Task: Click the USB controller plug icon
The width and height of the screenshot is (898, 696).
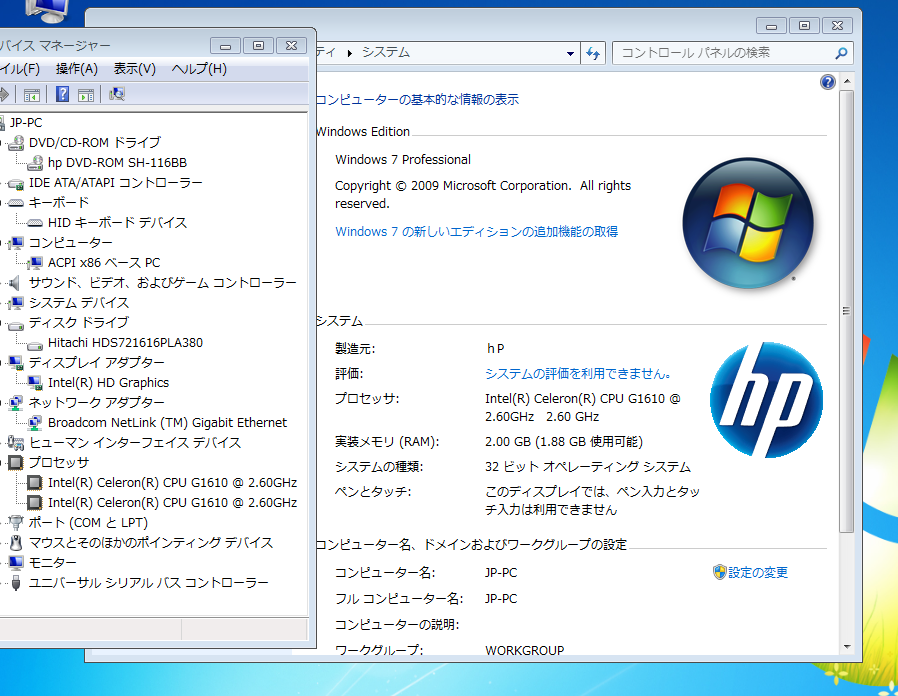Action: [x=16, y=583]
